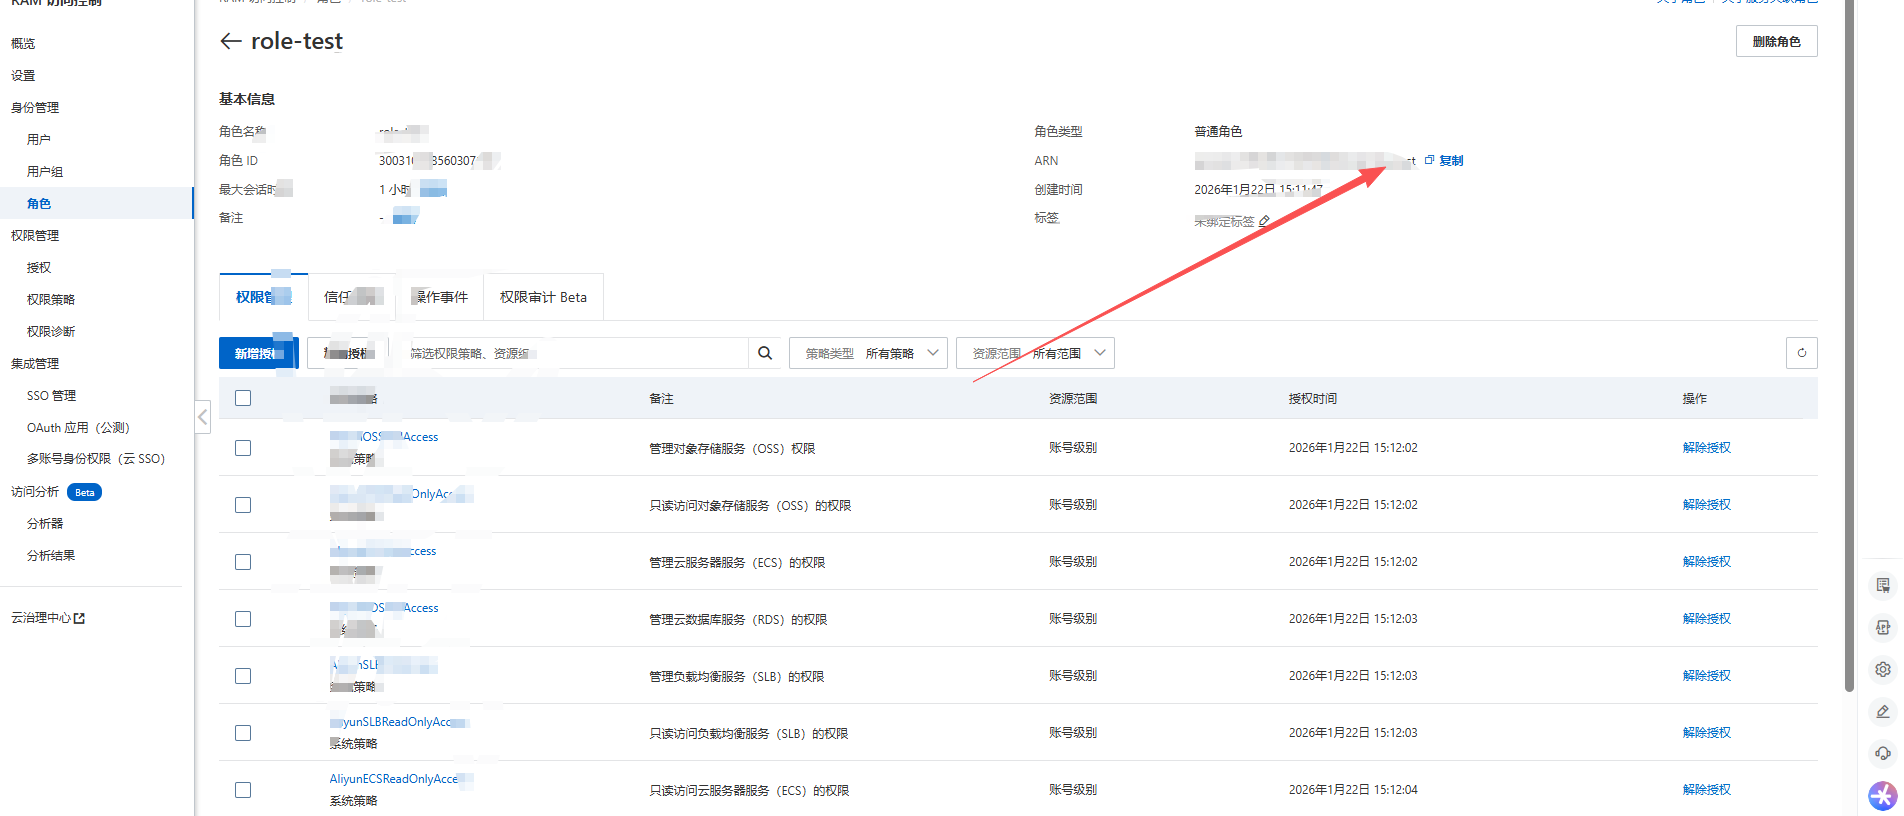Open 权限策略 in the left menu
The image size is (1904, 816).
(51, 299)
